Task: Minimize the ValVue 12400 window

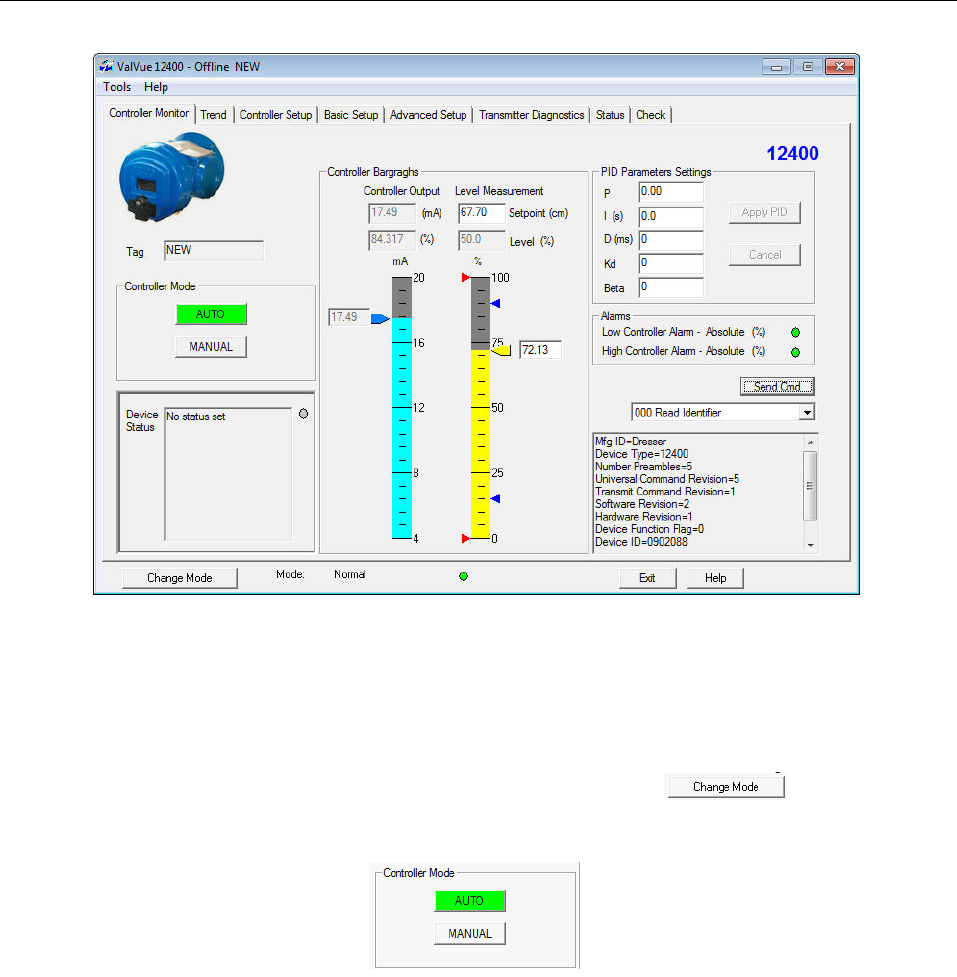Action: tap(776, 67)
